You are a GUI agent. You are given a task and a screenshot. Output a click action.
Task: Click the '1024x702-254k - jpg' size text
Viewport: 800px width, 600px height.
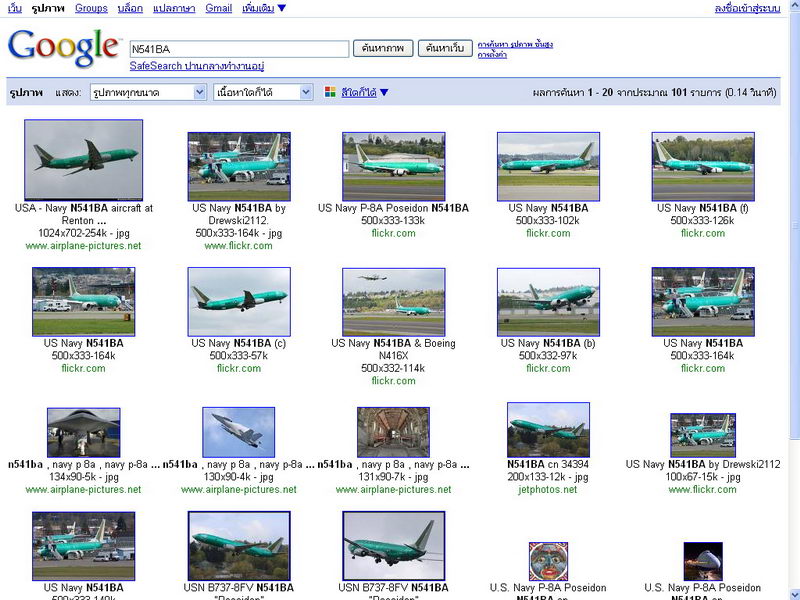pyautogui.click(x=84, y=233)
